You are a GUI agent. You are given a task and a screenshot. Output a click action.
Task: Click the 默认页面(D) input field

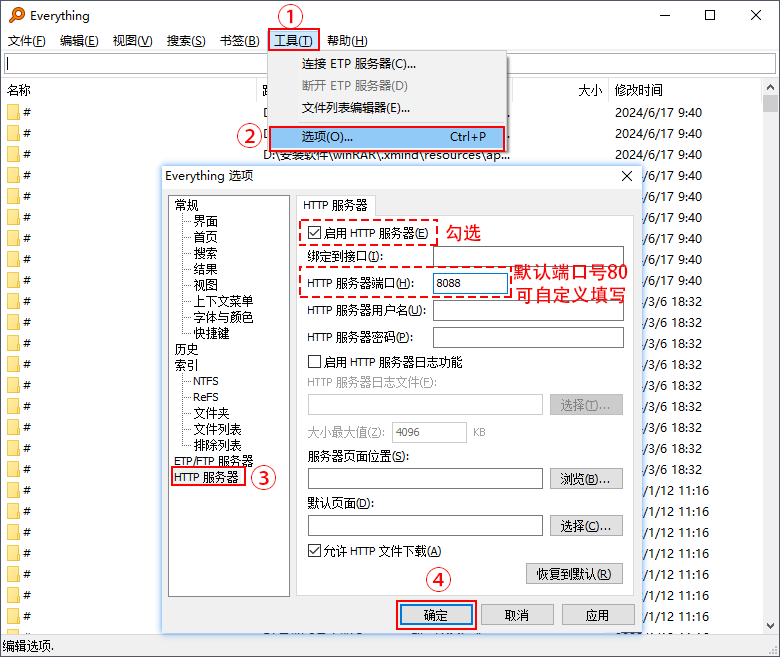click(425, 525)
